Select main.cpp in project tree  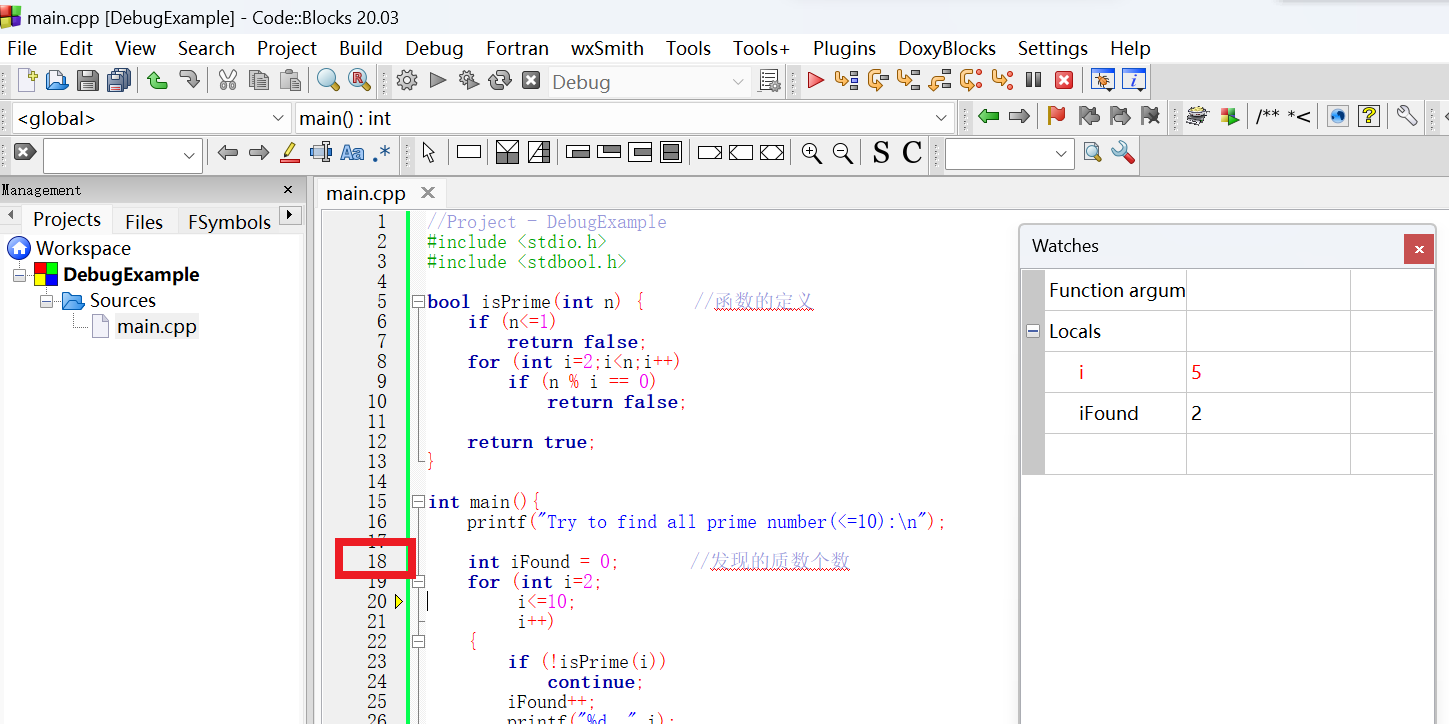click(156, 326)
